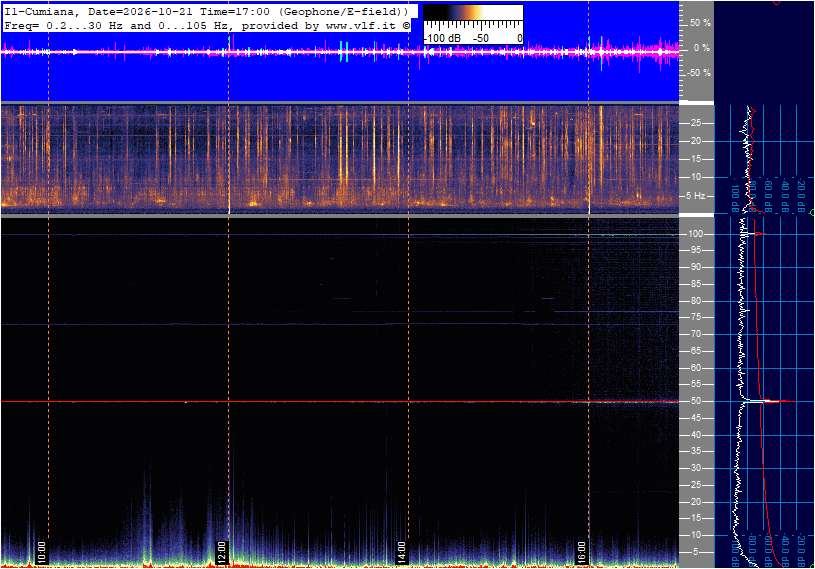Click the 10:00 time marker label
Viewport: 815px width, 569px height.
(42, 552)
